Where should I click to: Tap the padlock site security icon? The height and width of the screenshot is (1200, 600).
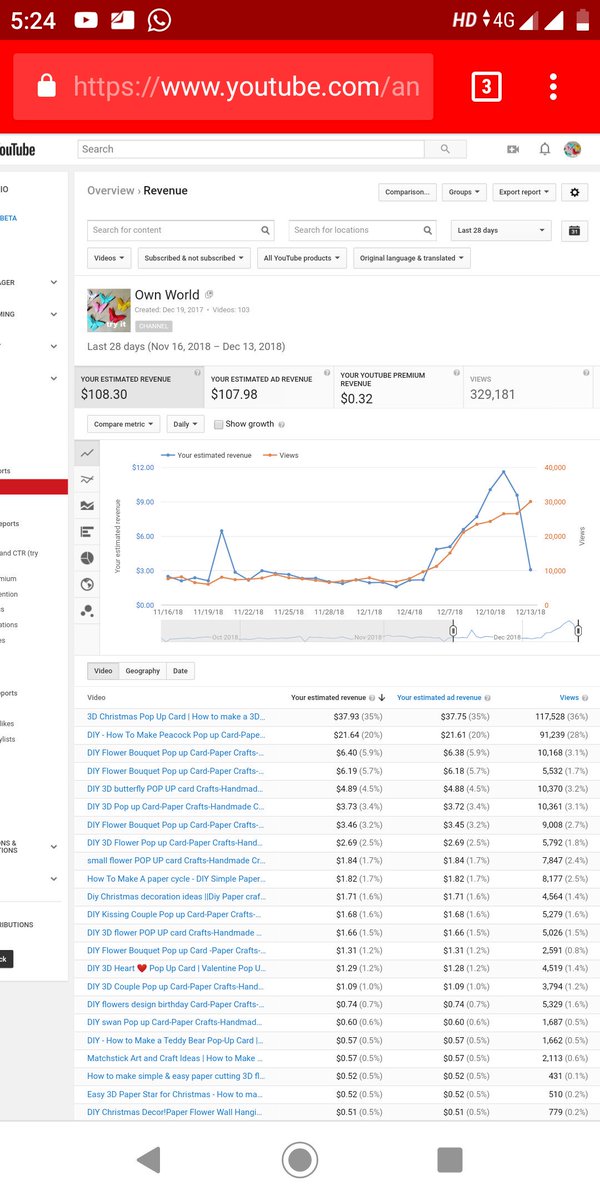pos(46,87)
